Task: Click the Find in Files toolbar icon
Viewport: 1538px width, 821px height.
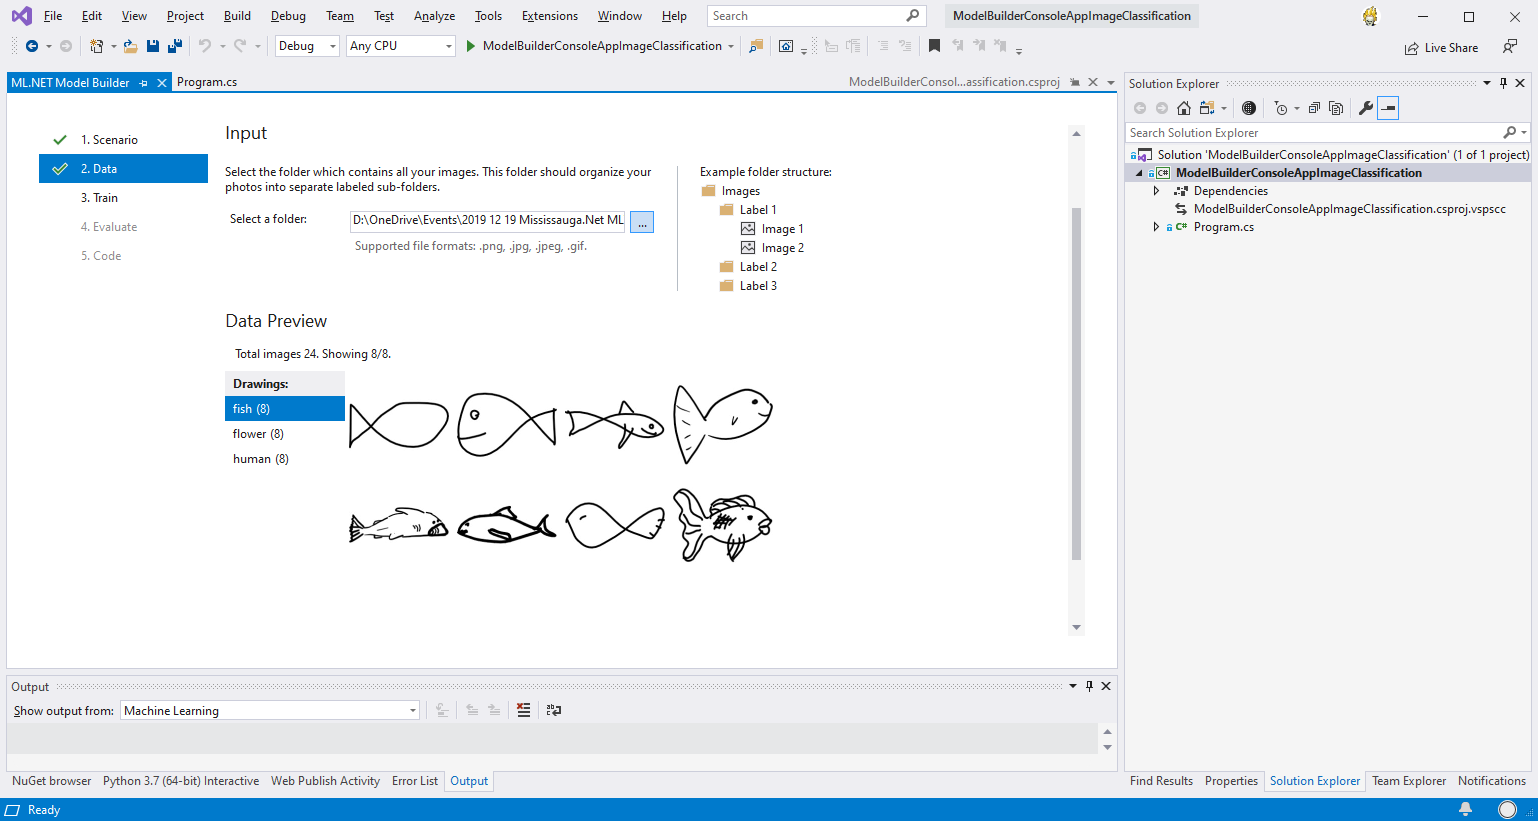Action: [x=756, y=46]
